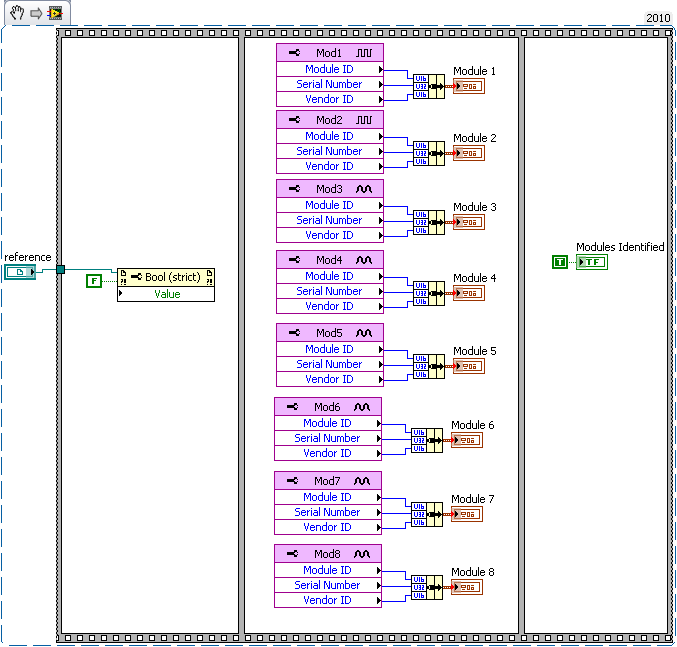The height and width of the screenshot is (647, 677).
Task: Select Mod1 Serial Number property
Action: pos(330,84)
